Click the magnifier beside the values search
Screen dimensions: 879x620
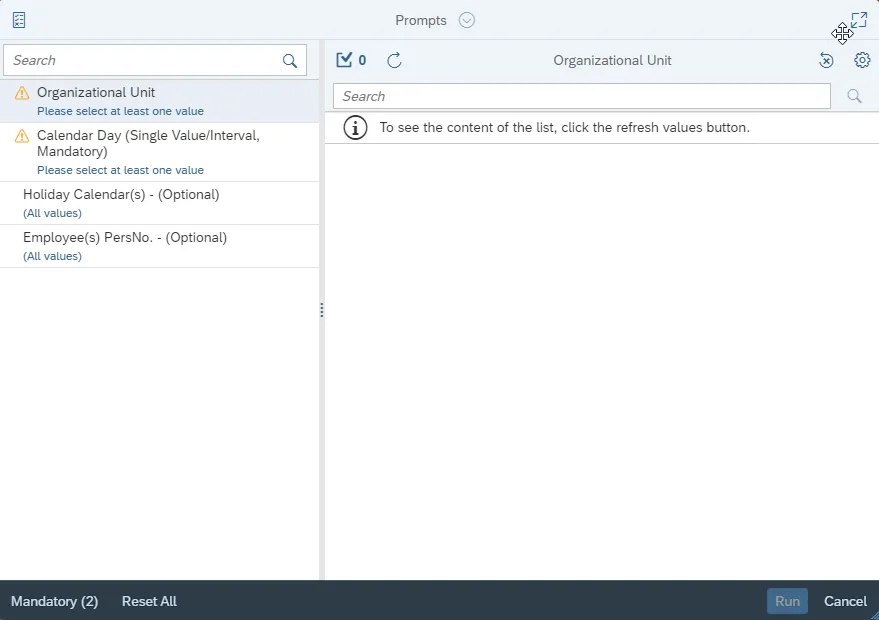854,97
